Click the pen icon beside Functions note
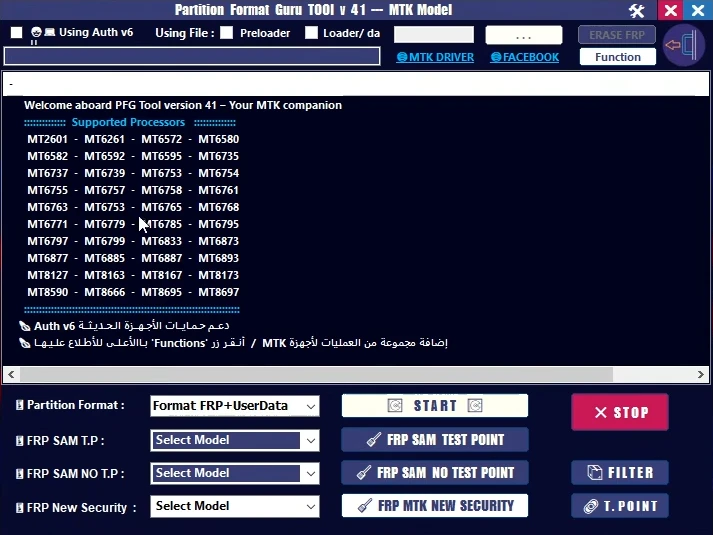 (x=25, y=343)
